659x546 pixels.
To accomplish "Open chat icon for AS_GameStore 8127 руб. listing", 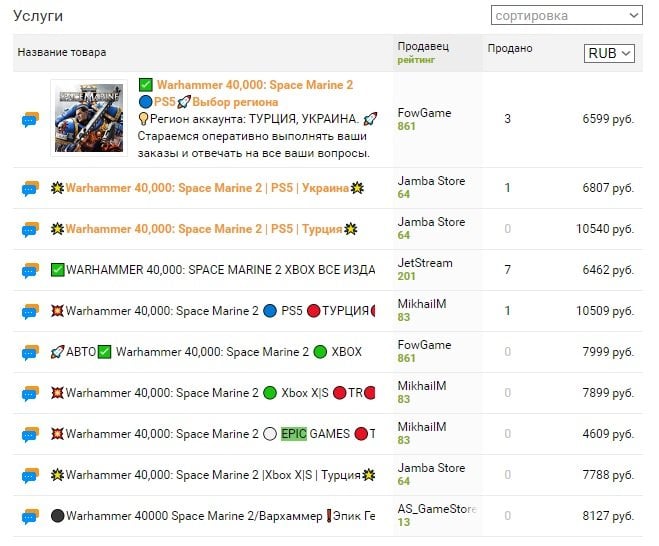I will (30, 516).
